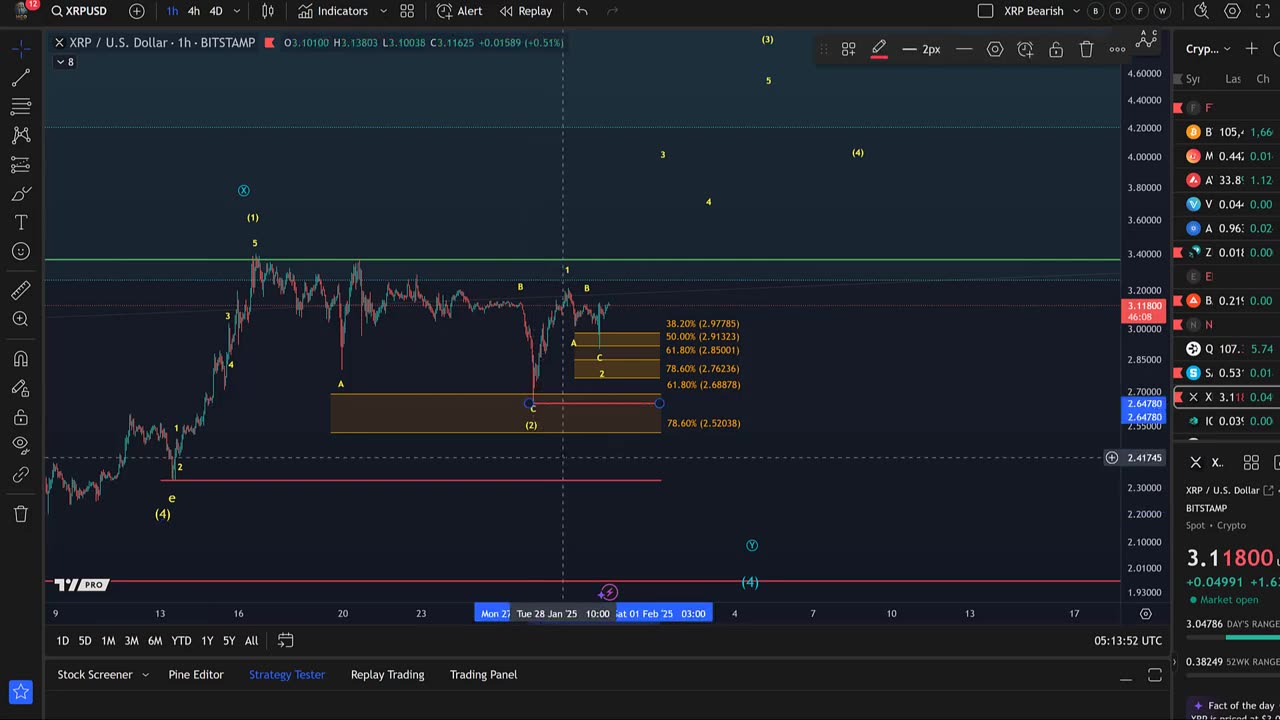
Task: Toggle lock all drawings
Action: (20, 417)
